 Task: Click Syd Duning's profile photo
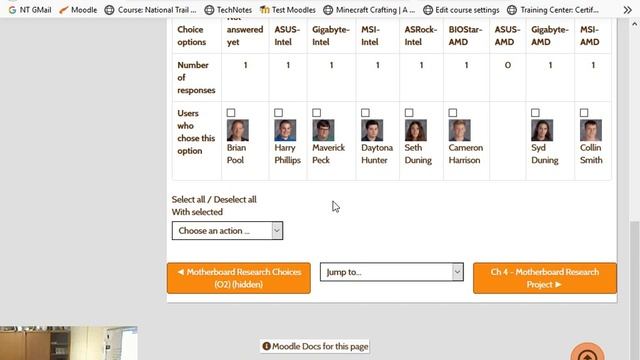[542, 130]
